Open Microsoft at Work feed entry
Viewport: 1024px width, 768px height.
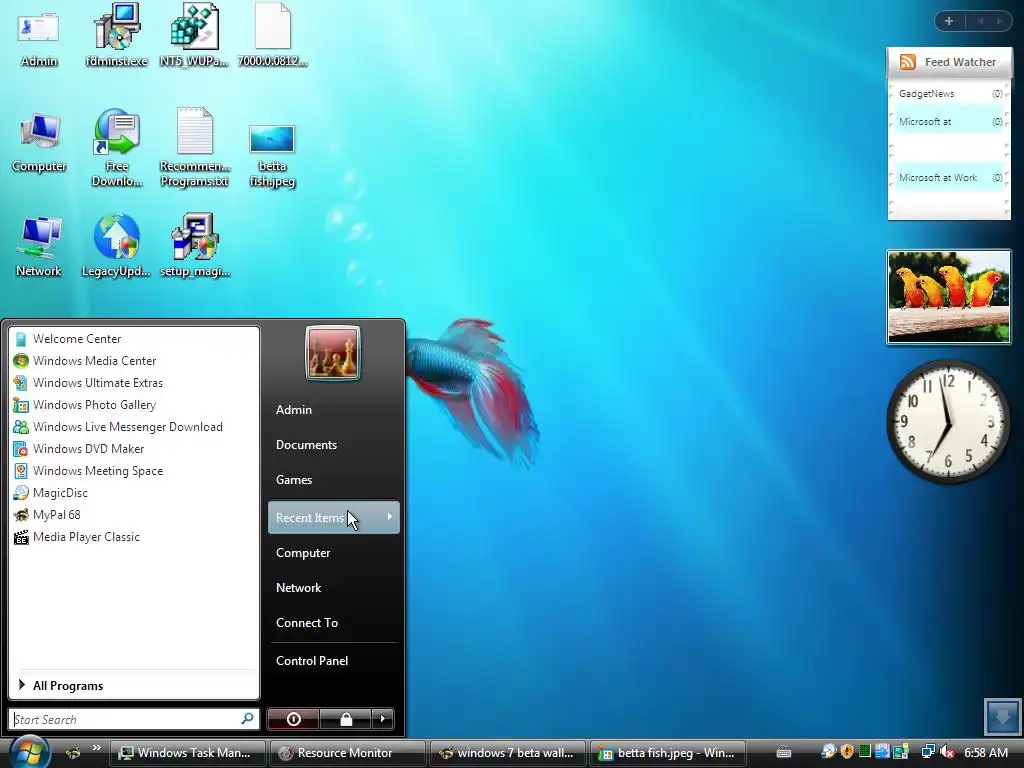[950, 178]
